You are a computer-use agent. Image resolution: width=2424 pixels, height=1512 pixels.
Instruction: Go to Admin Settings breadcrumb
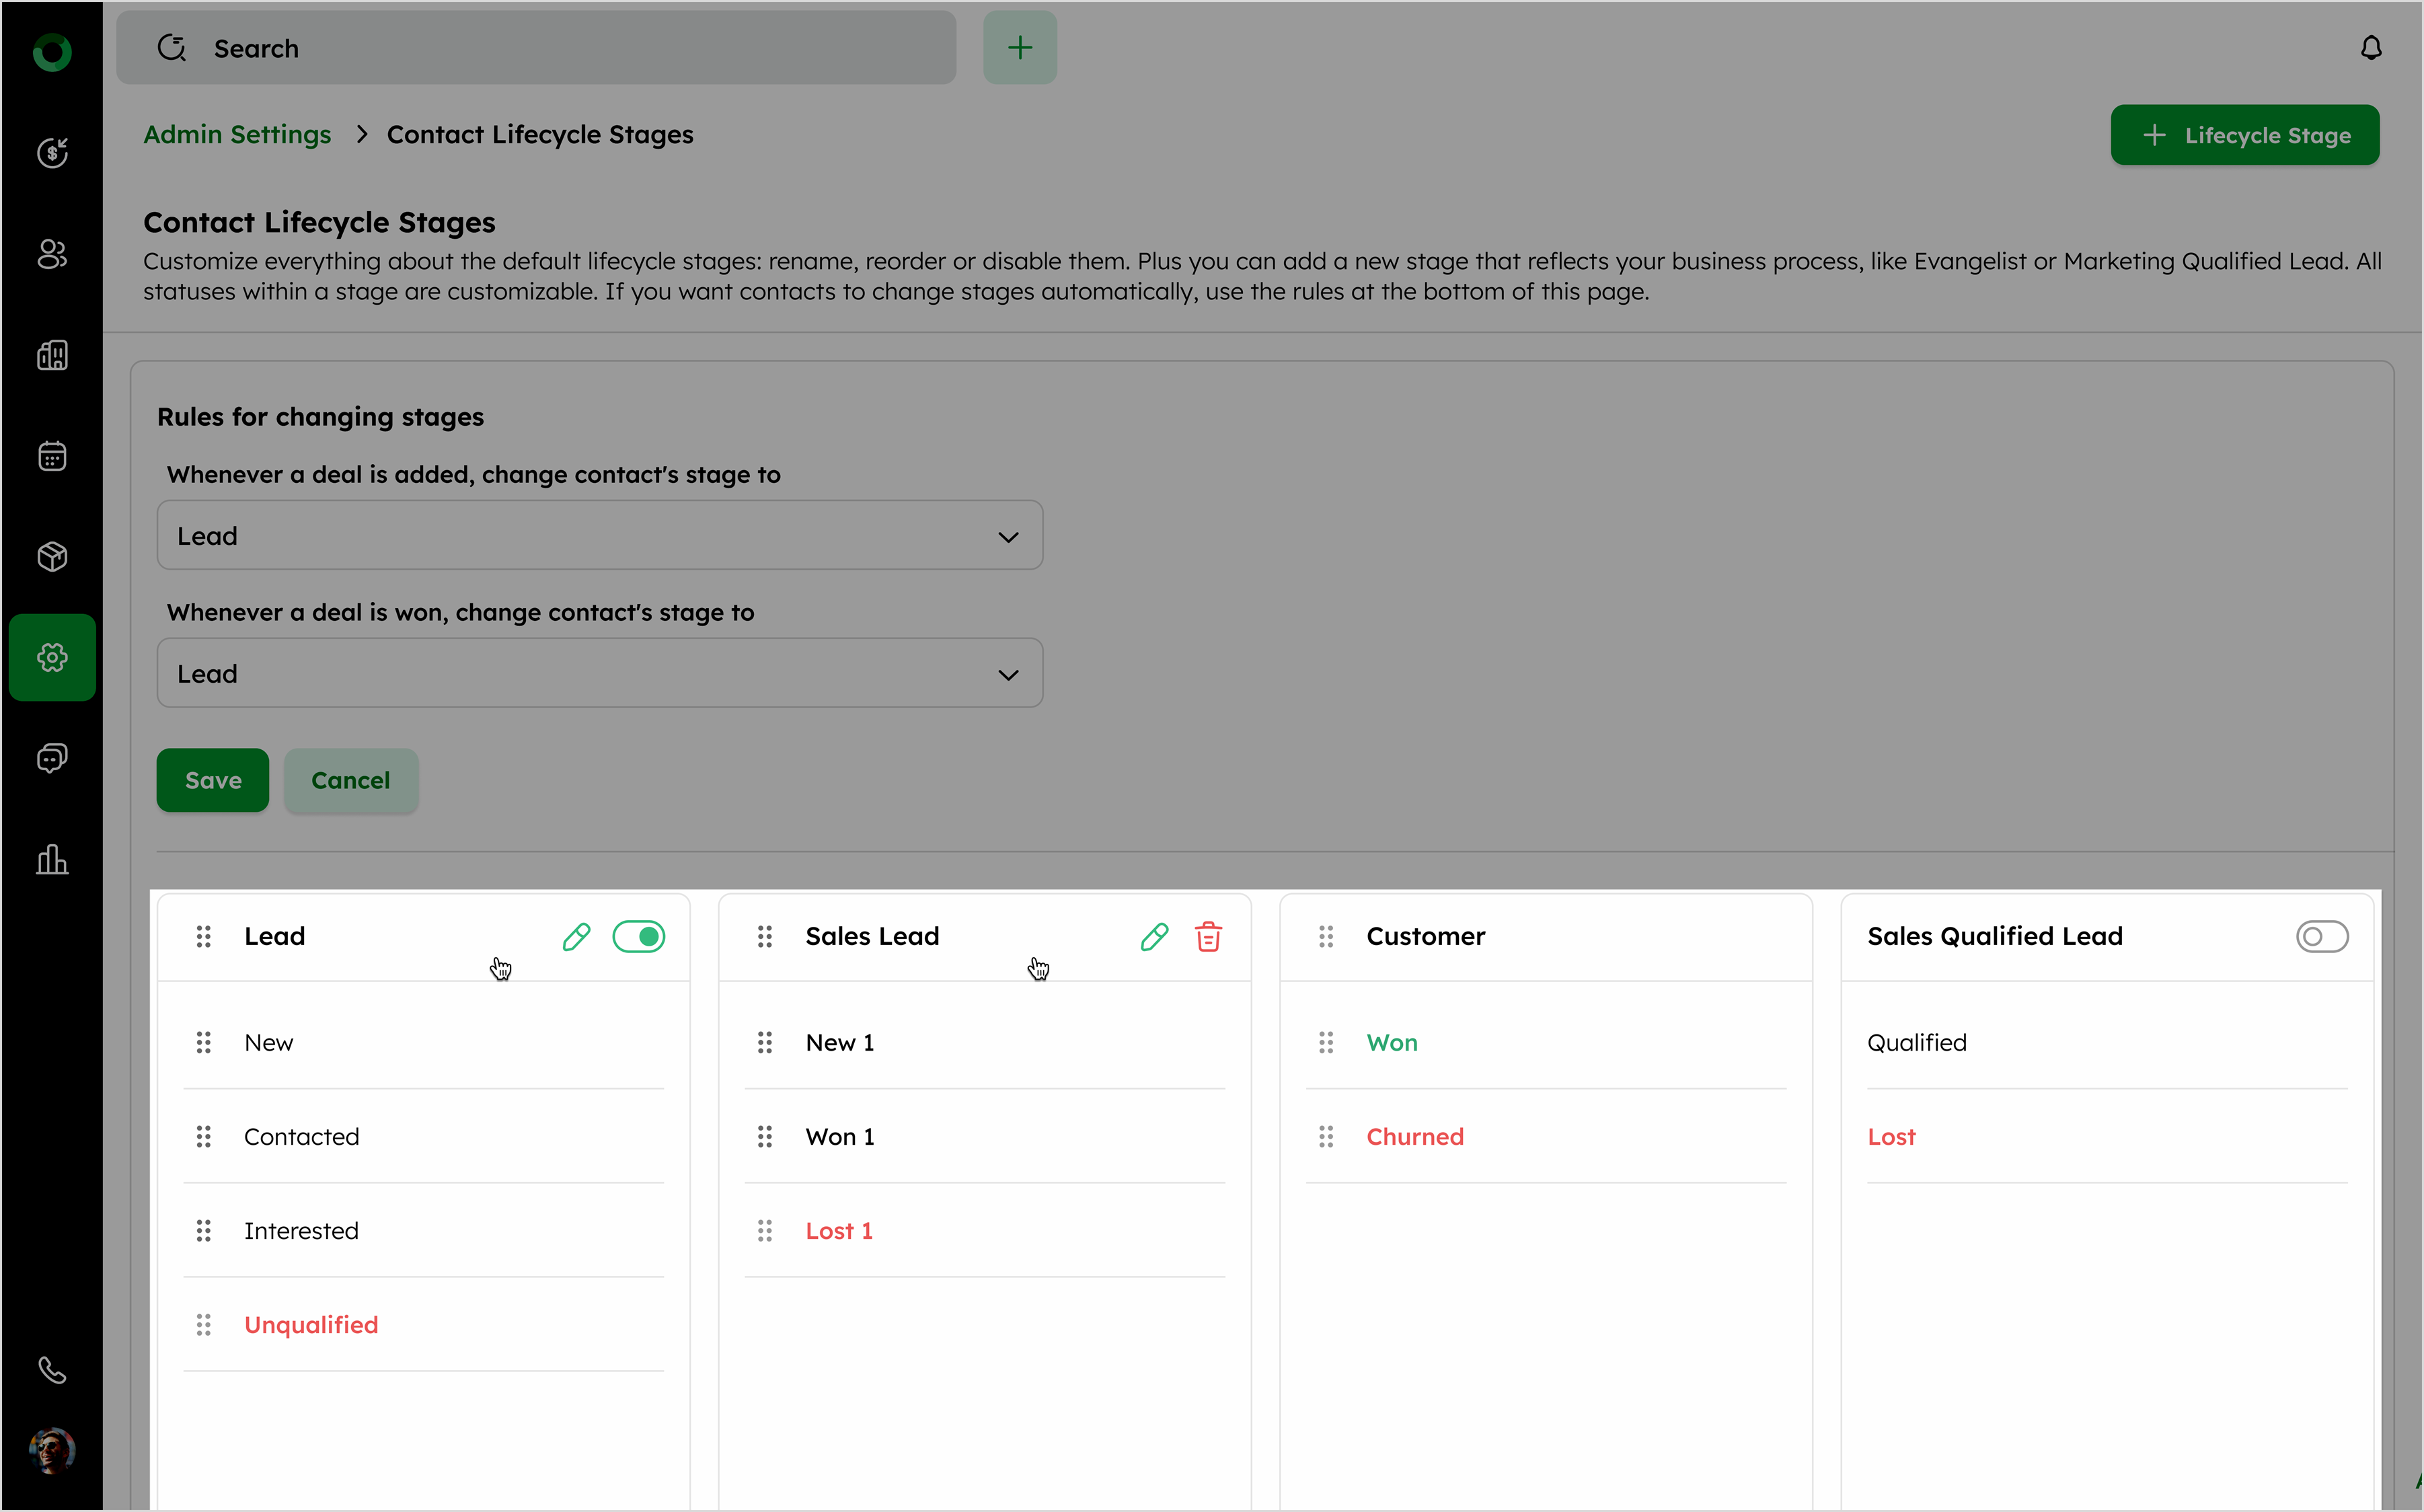(x=237, y=134)
